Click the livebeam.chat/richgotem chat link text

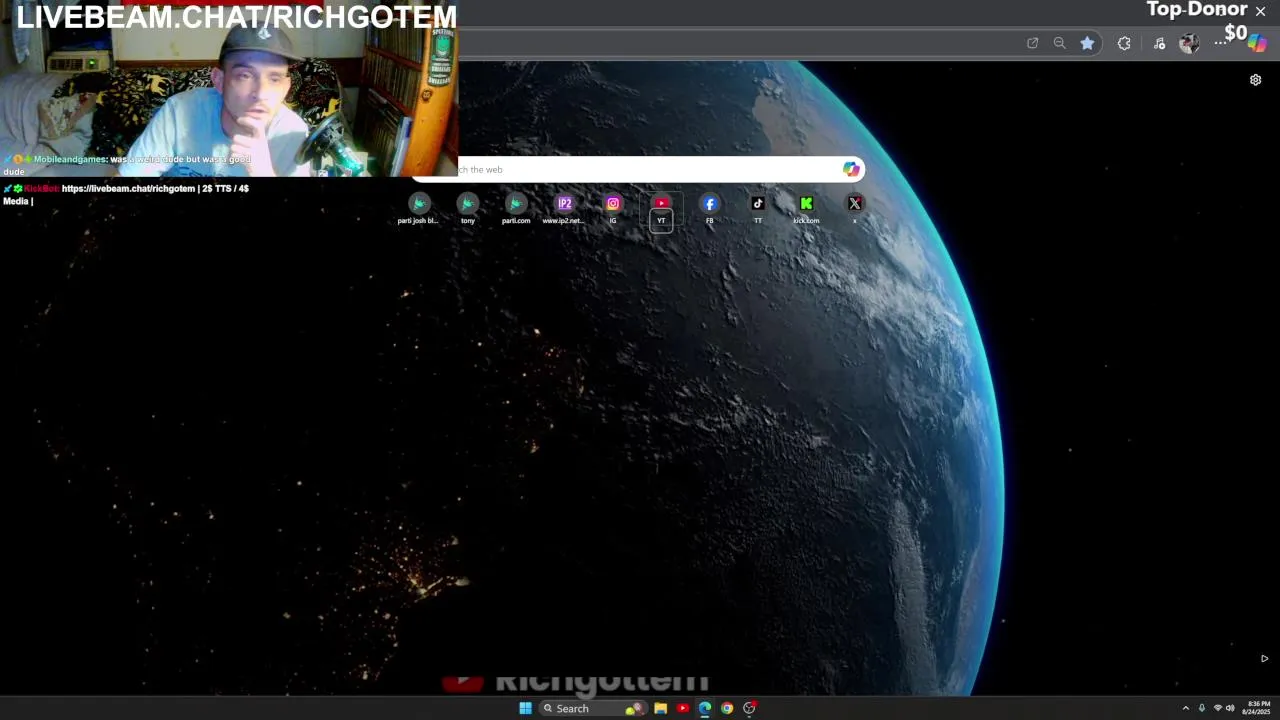(128, 188)
